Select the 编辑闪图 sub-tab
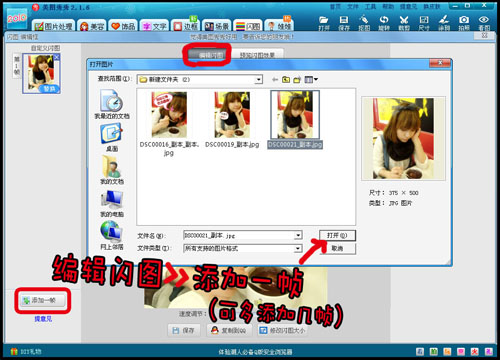500x360 pixels. [x=207, y=55]
